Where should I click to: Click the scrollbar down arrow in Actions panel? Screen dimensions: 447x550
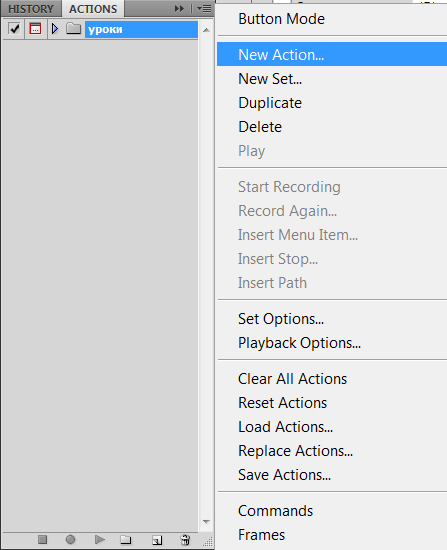pyautogui.click(x=206, y=522)
